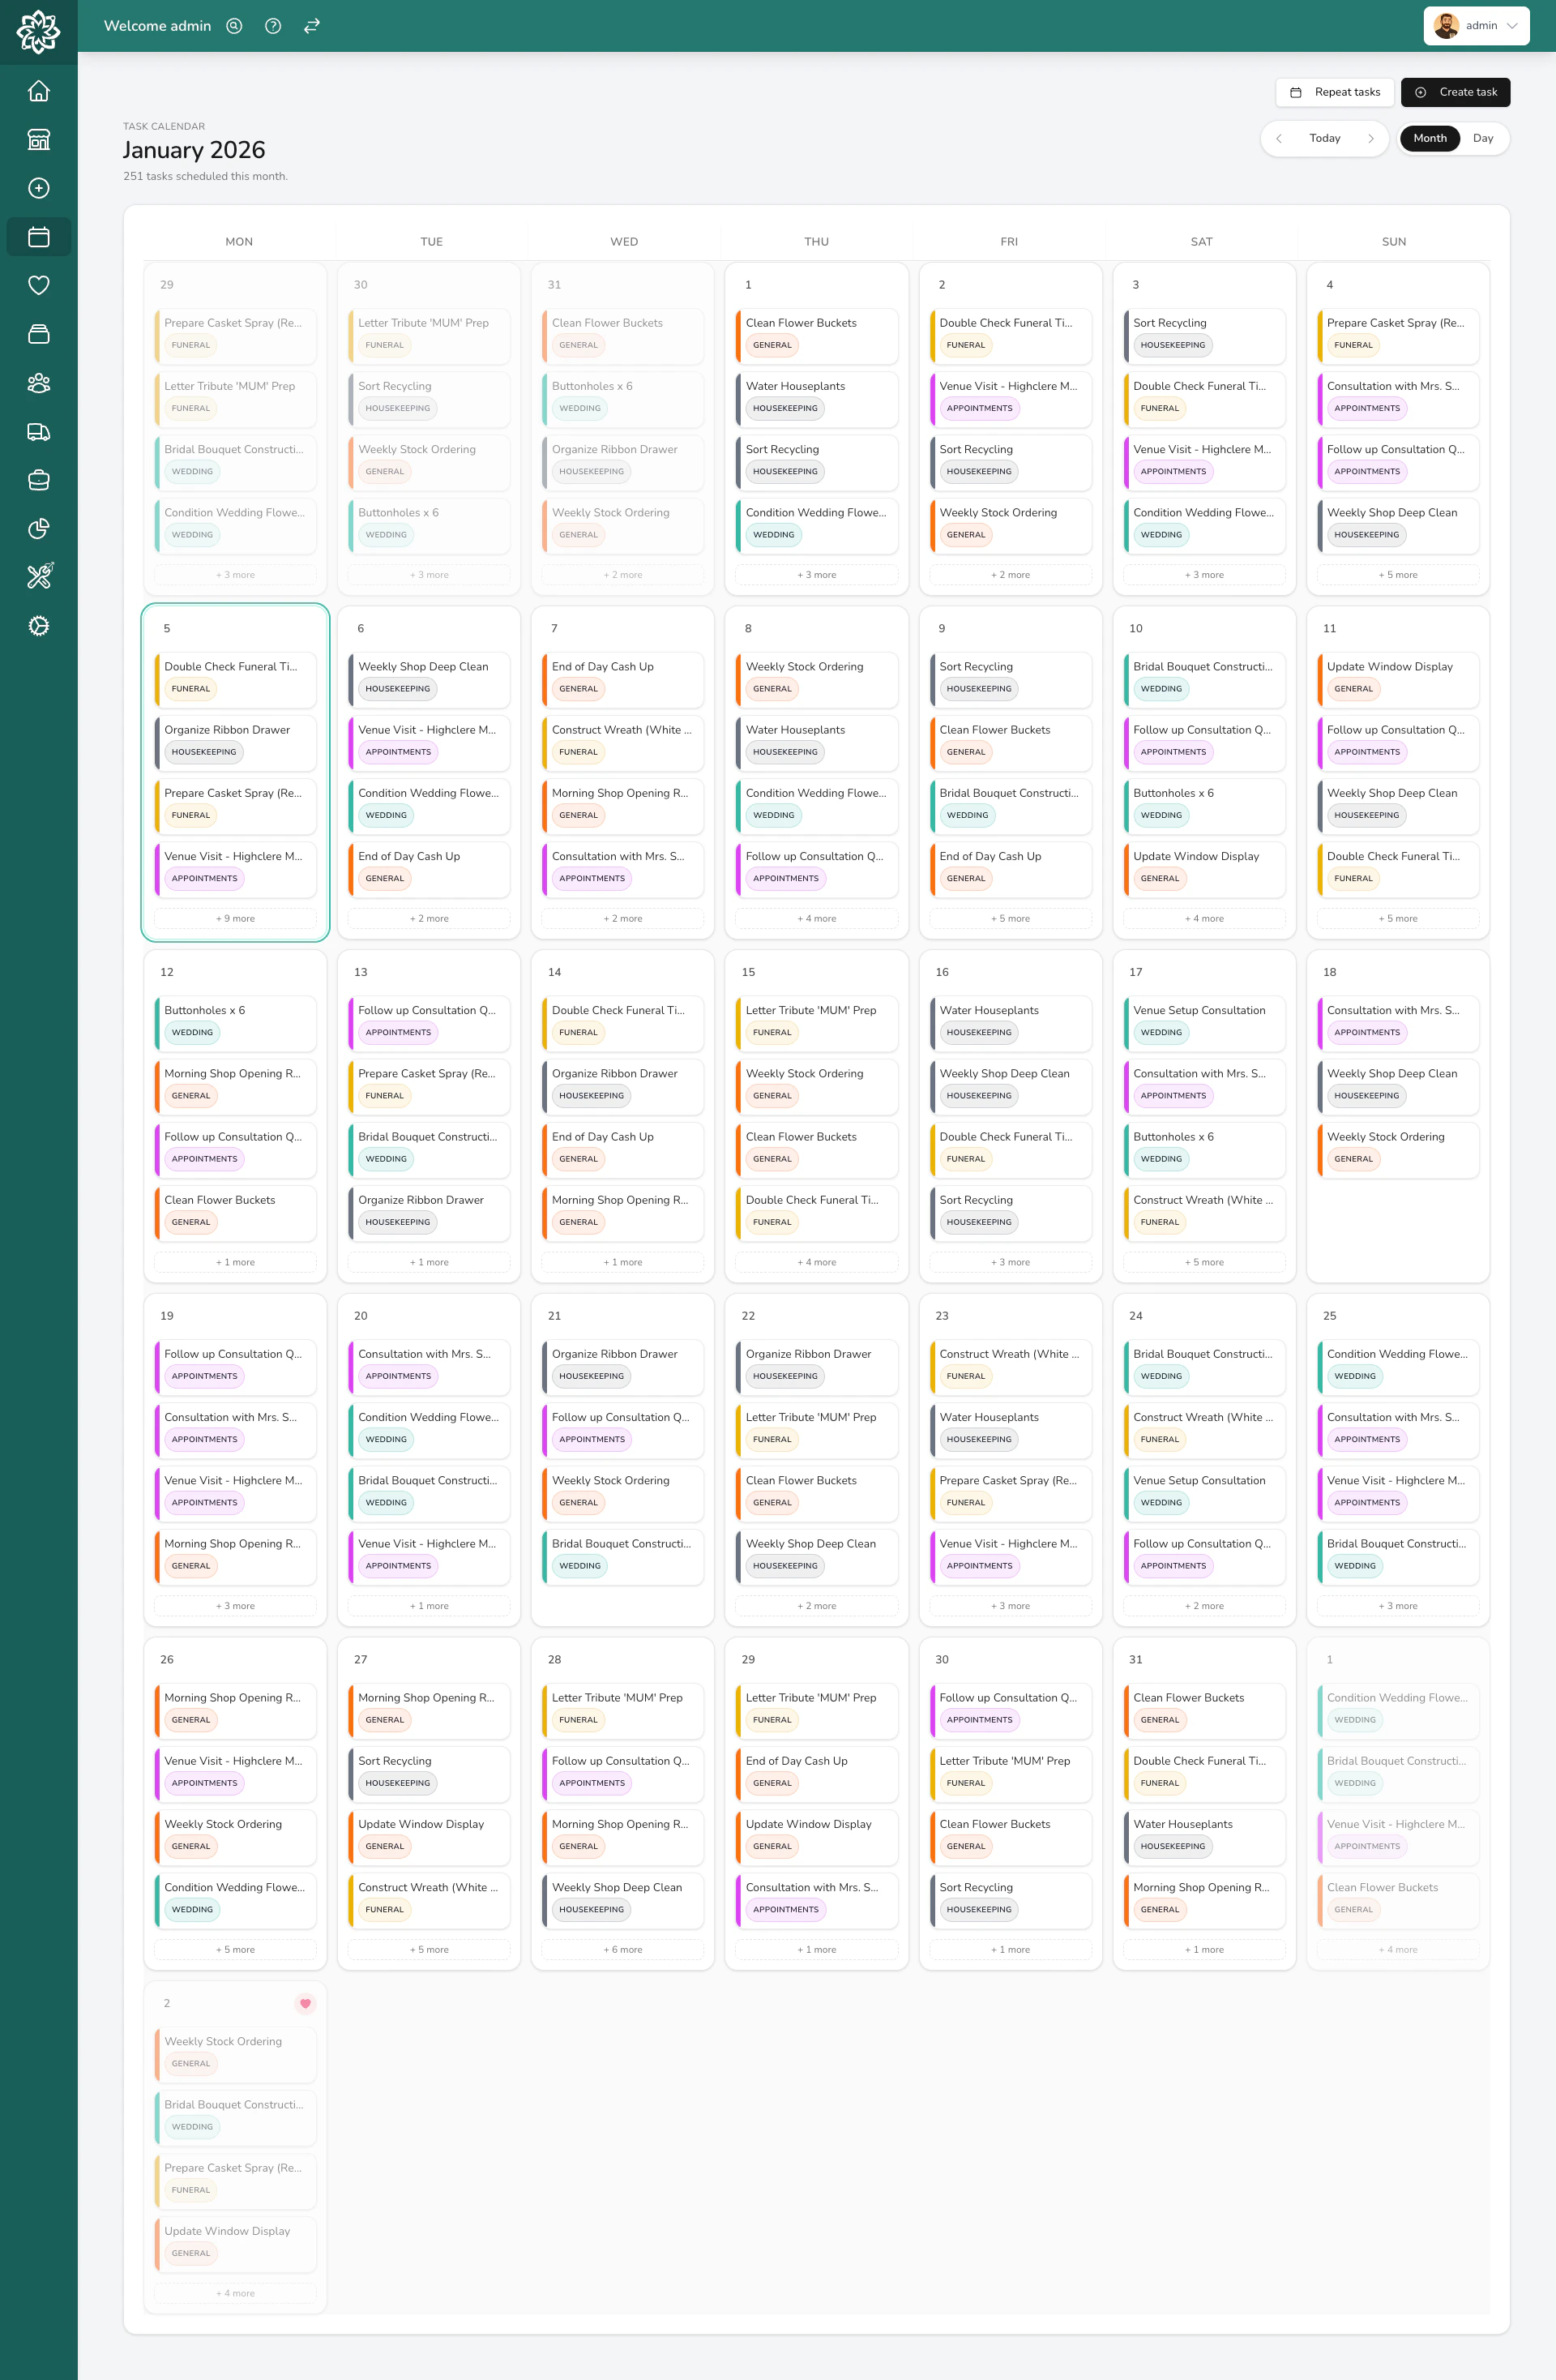Image resolution: width=1556 pixels, height=2380 pixels.
Task: Click the yellow FUNERAL color bar on Prepare Casket Spray
Action: click(x=157, y=806)
